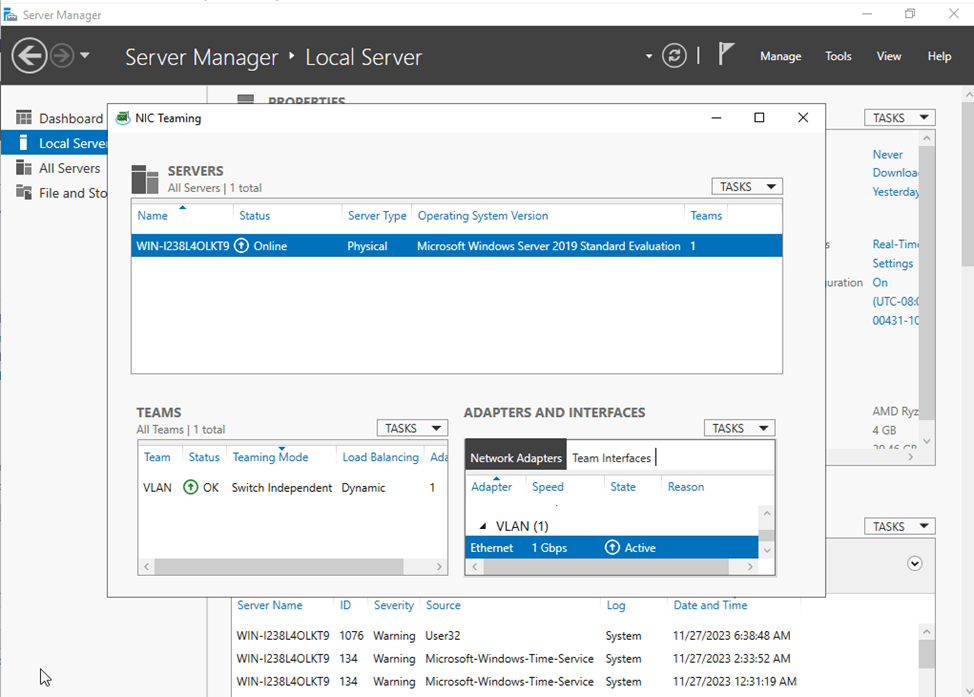Open the TASKS dropdown in the TEAMS section
This screenshot has width=974, height=697.
point(411,427)
